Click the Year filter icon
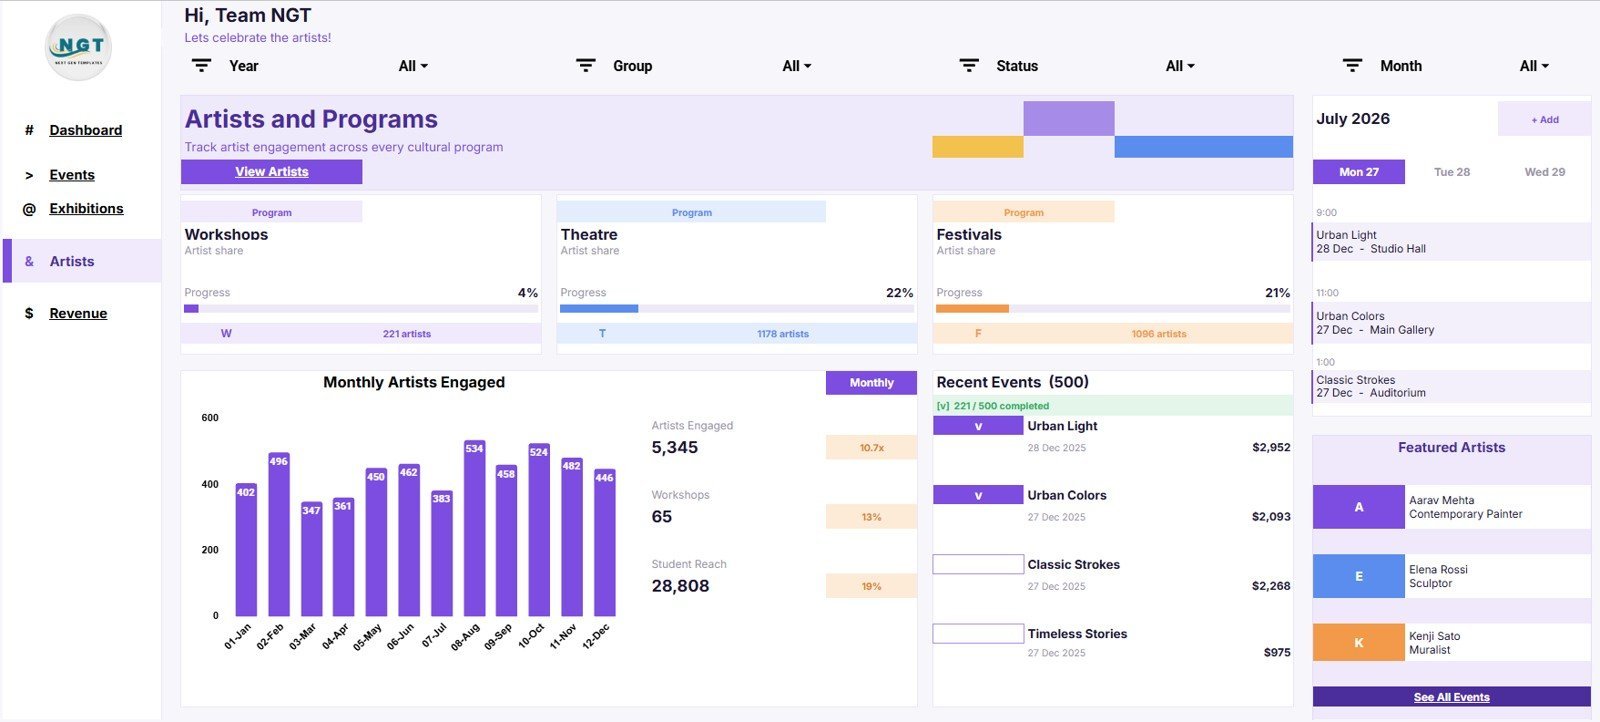Viewport: 1600px width, 722px height. coord(201,66)
